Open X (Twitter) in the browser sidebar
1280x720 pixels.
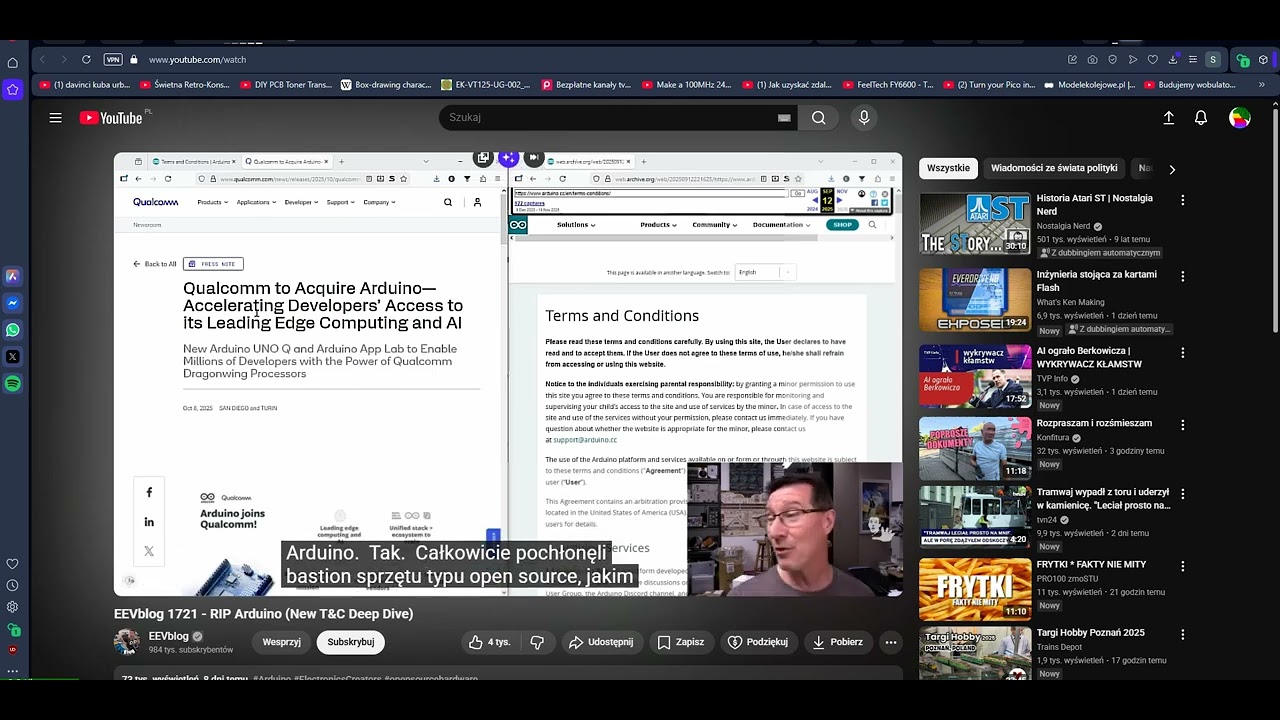pos(13,357)
